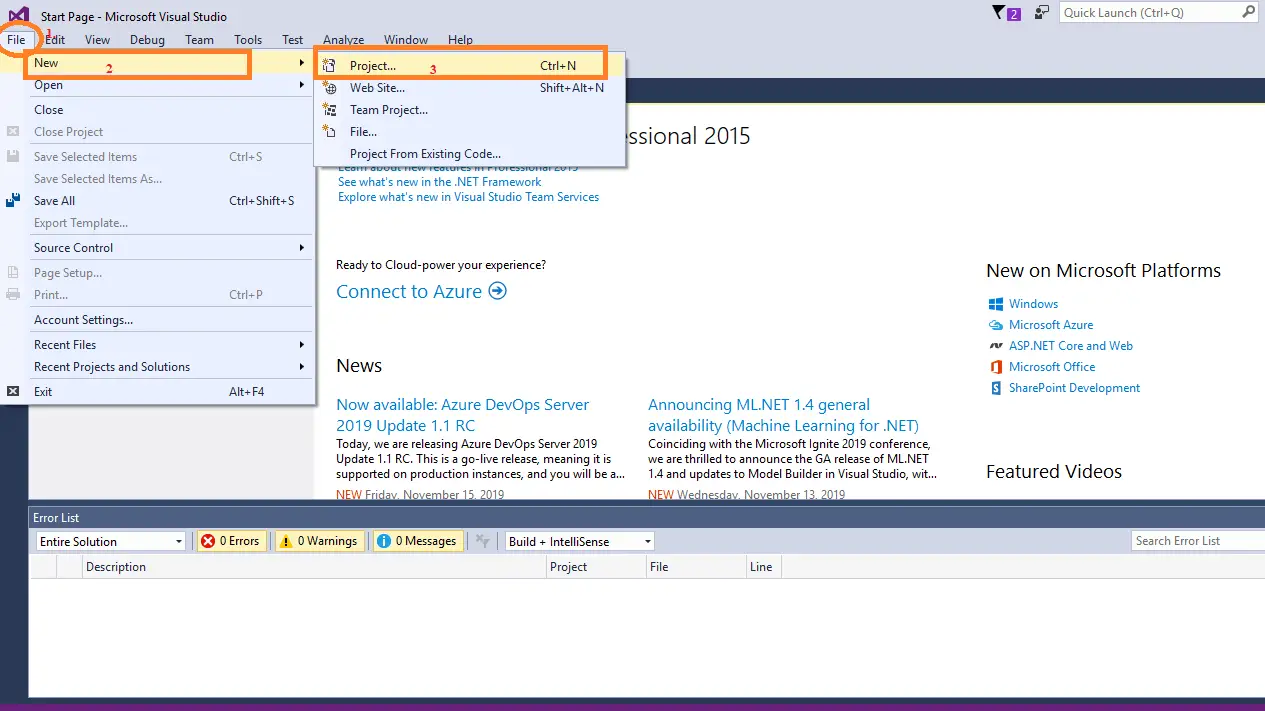
Task: Click the Description column header
Action: tap(116, 567)
